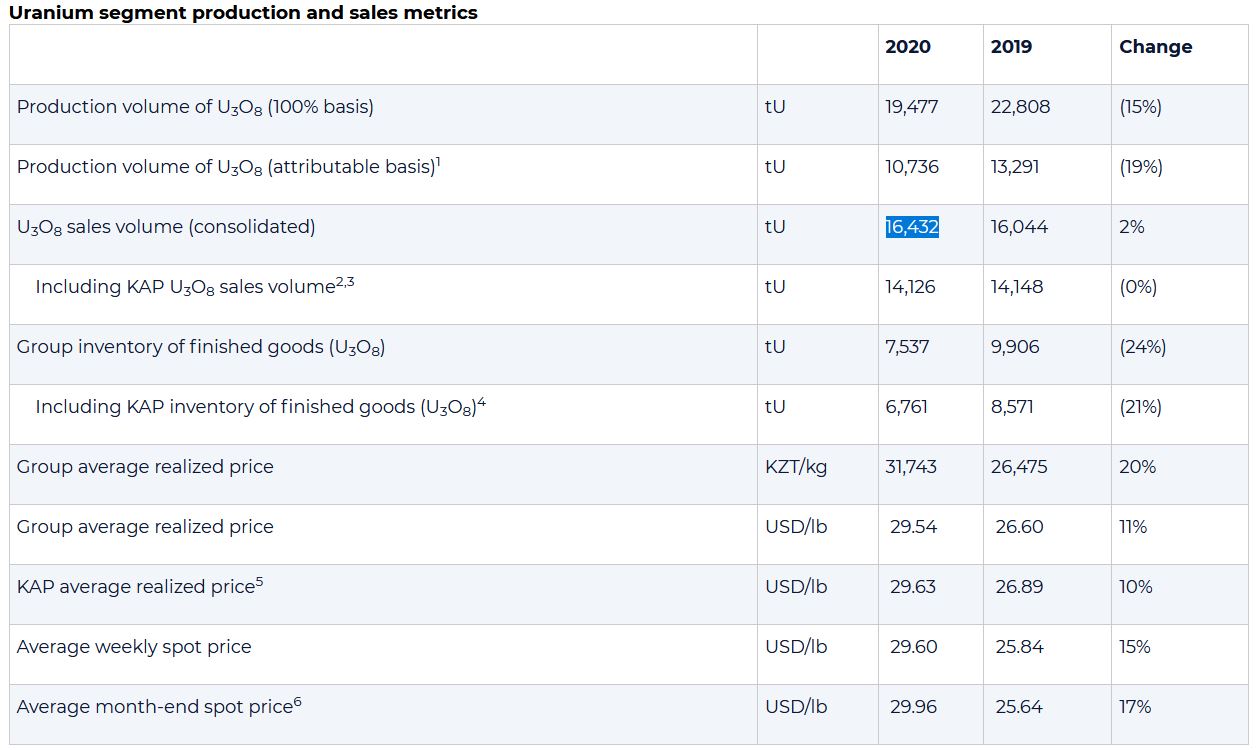Click 'Group inventory of finished goods' label
Viewport: 1259px width, 750px height.
201,347
